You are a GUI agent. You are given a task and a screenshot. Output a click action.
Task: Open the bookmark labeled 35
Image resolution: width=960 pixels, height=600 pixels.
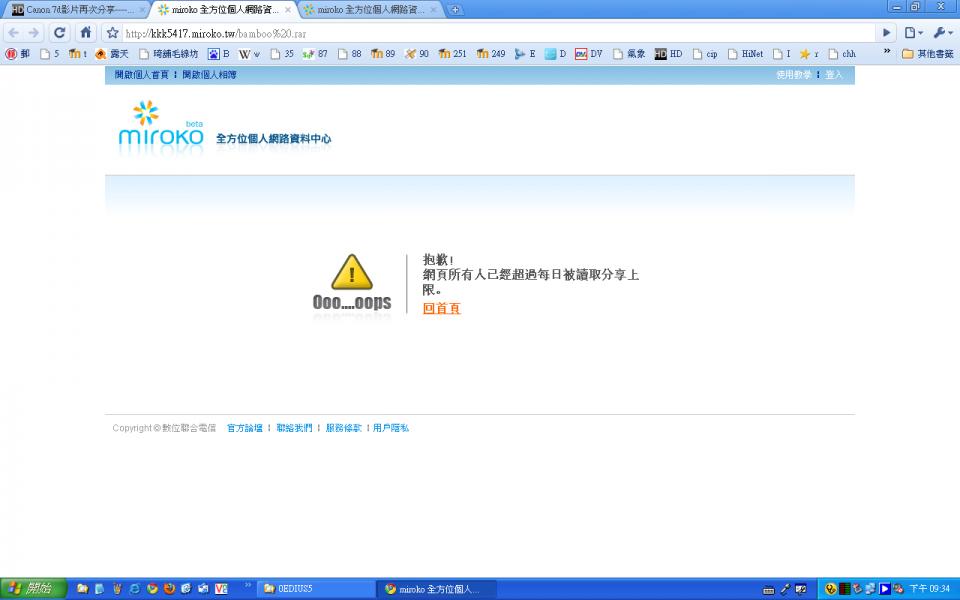tap(282, 54)
